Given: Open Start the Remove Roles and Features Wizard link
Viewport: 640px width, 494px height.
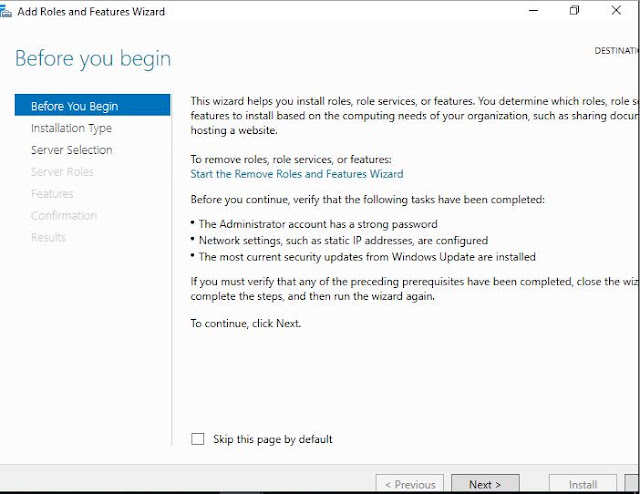Looking at the screenshot, I should click(x=297, y=174).
